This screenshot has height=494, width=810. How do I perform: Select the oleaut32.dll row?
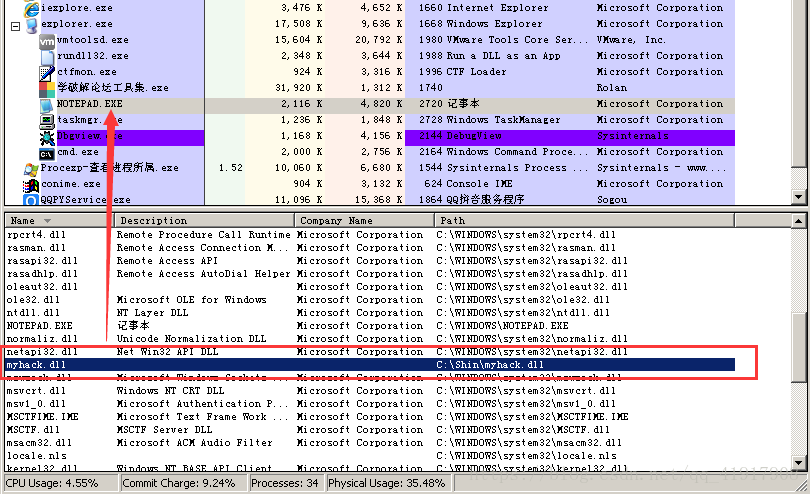point(369,287)
